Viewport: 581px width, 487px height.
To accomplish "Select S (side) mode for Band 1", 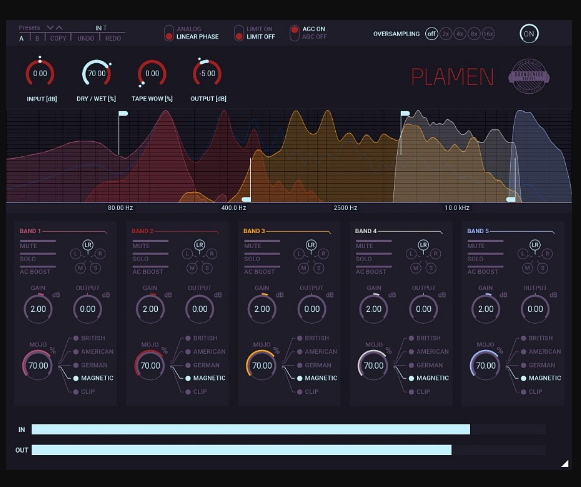I will 96,268.
